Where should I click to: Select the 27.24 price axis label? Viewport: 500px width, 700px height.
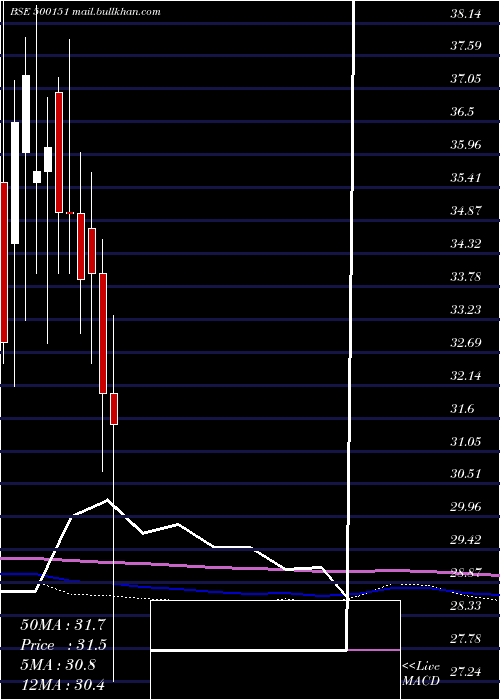(466, 672)
